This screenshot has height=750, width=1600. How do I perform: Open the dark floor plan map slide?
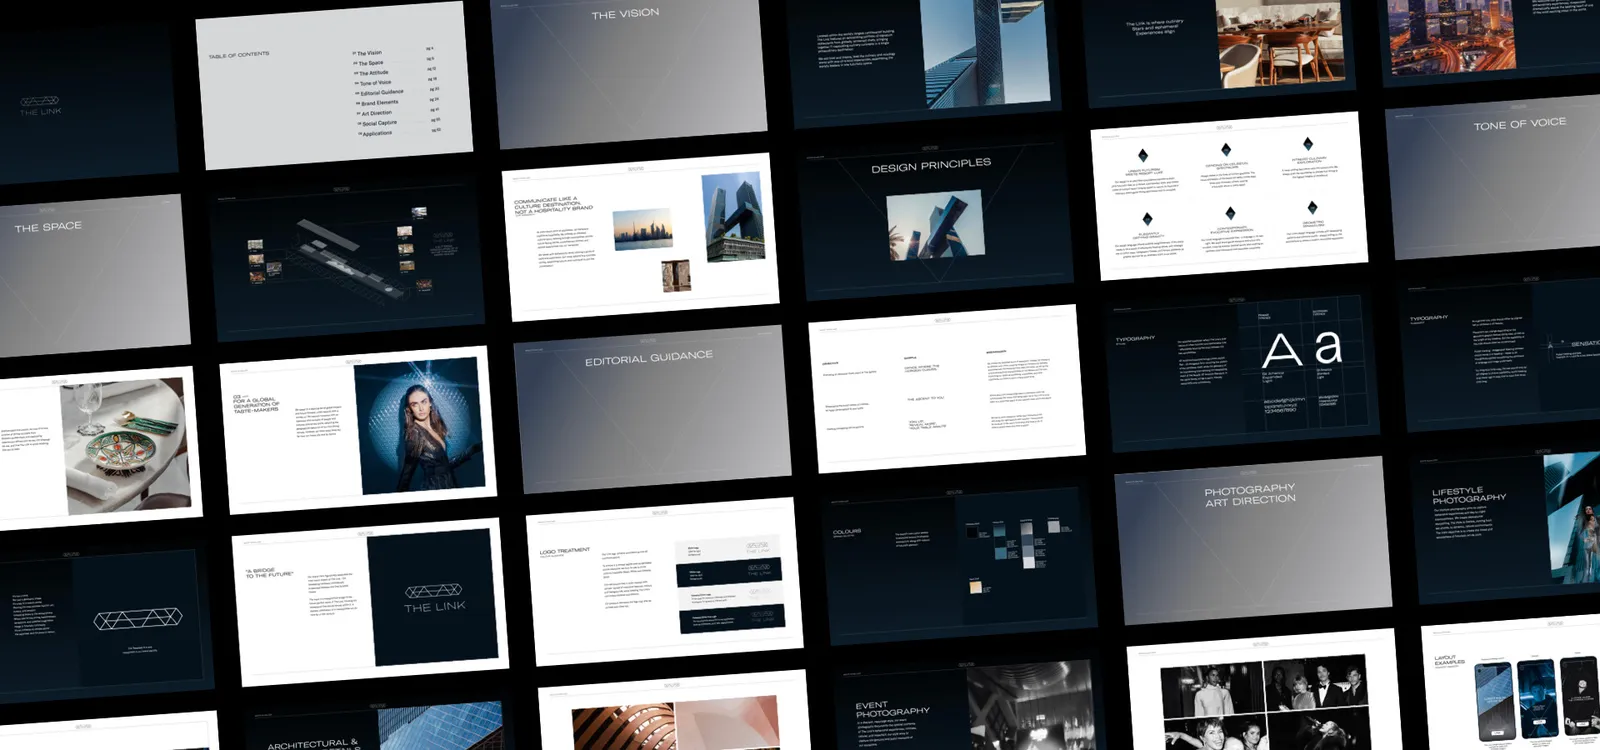(x=346, y=259)
